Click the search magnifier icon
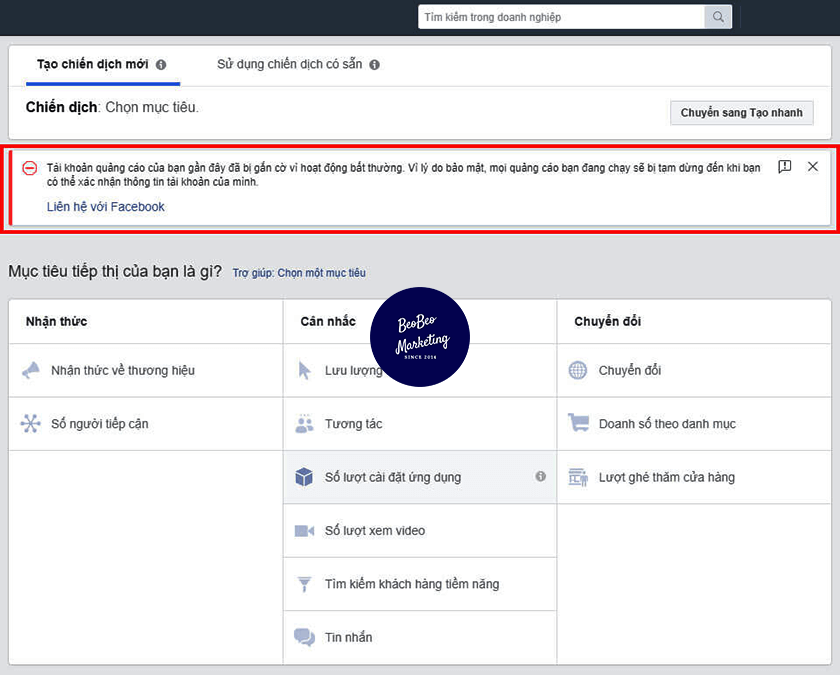This screenshot has height=675, width=840. [x=718, y=17]
